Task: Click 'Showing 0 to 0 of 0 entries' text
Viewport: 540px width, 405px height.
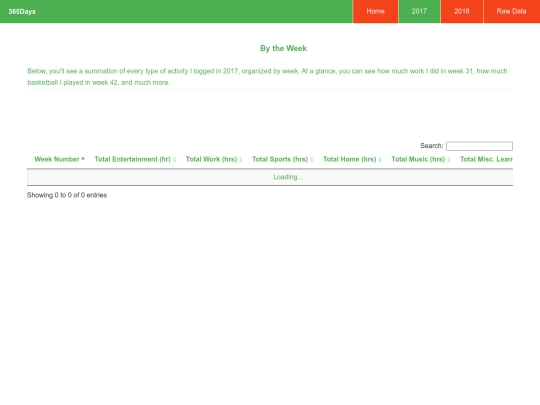Action: point(67,195)
